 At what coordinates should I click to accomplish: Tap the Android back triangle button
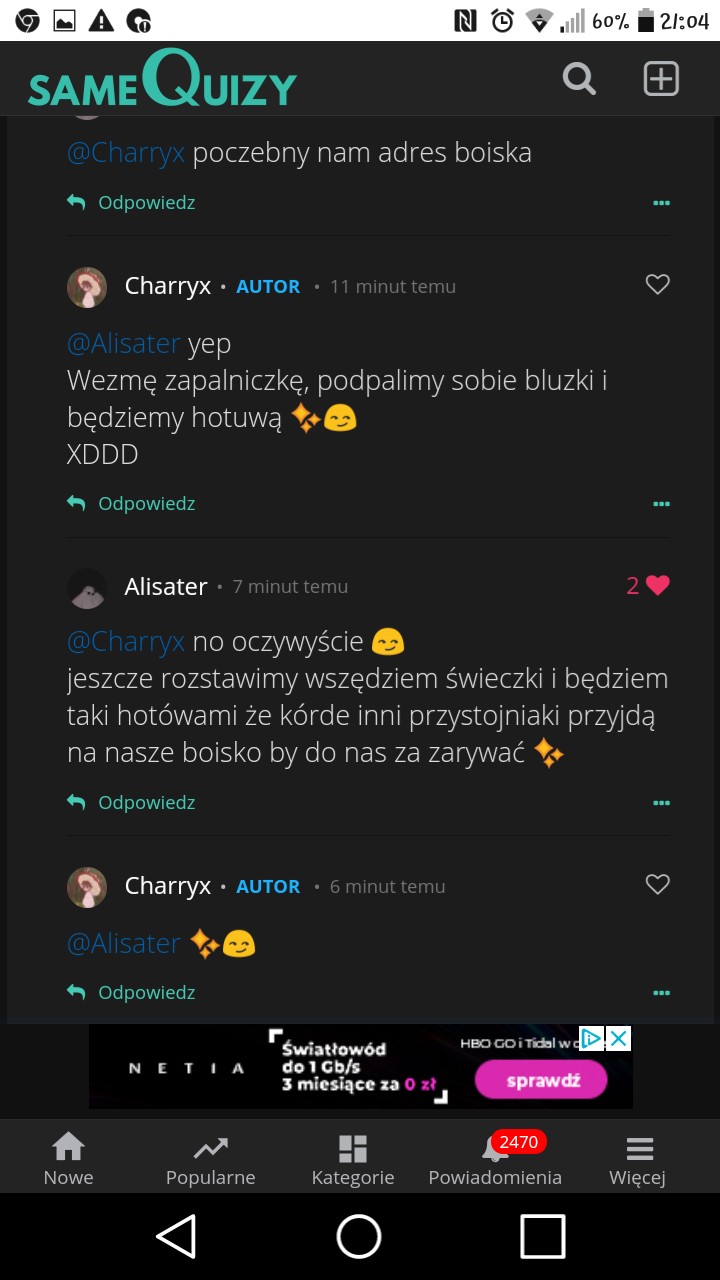177,1237
